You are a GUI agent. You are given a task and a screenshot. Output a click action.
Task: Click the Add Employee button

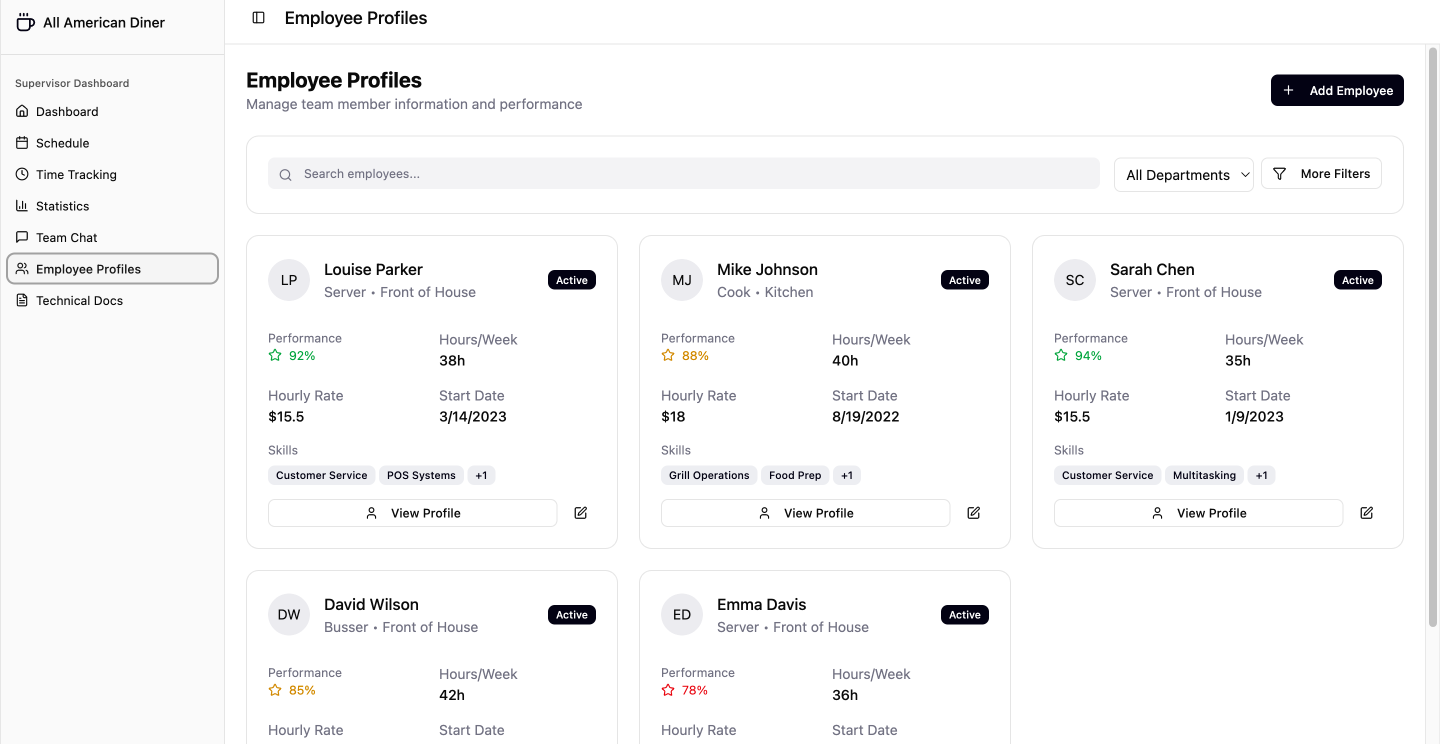pos(1337,90)
